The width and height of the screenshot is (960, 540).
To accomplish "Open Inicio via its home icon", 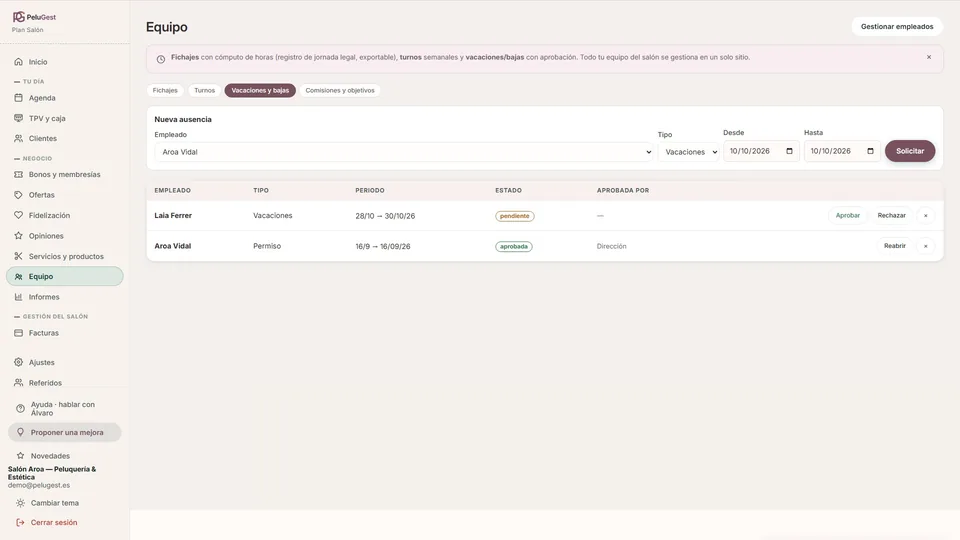I will (x=18, y=62).
